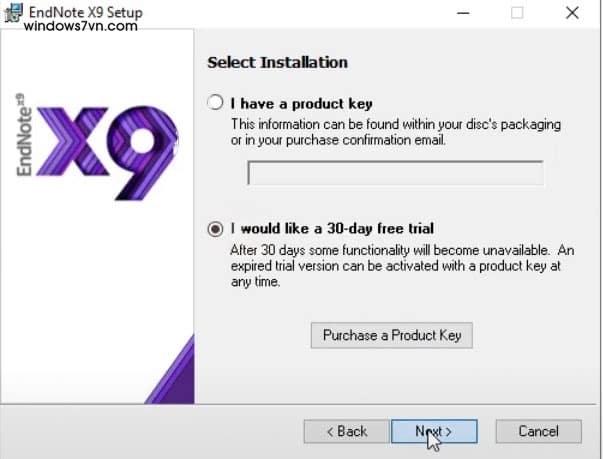The height and width of the screenshot is (459, 603).
Task: Select the 'I have a product key' radio button
Action: pyautogui.click(x=215, y=103)
